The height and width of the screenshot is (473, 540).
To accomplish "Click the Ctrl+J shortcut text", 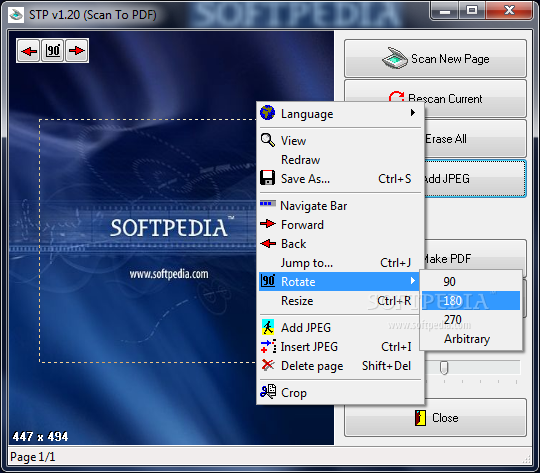I will tap(395, 263).
